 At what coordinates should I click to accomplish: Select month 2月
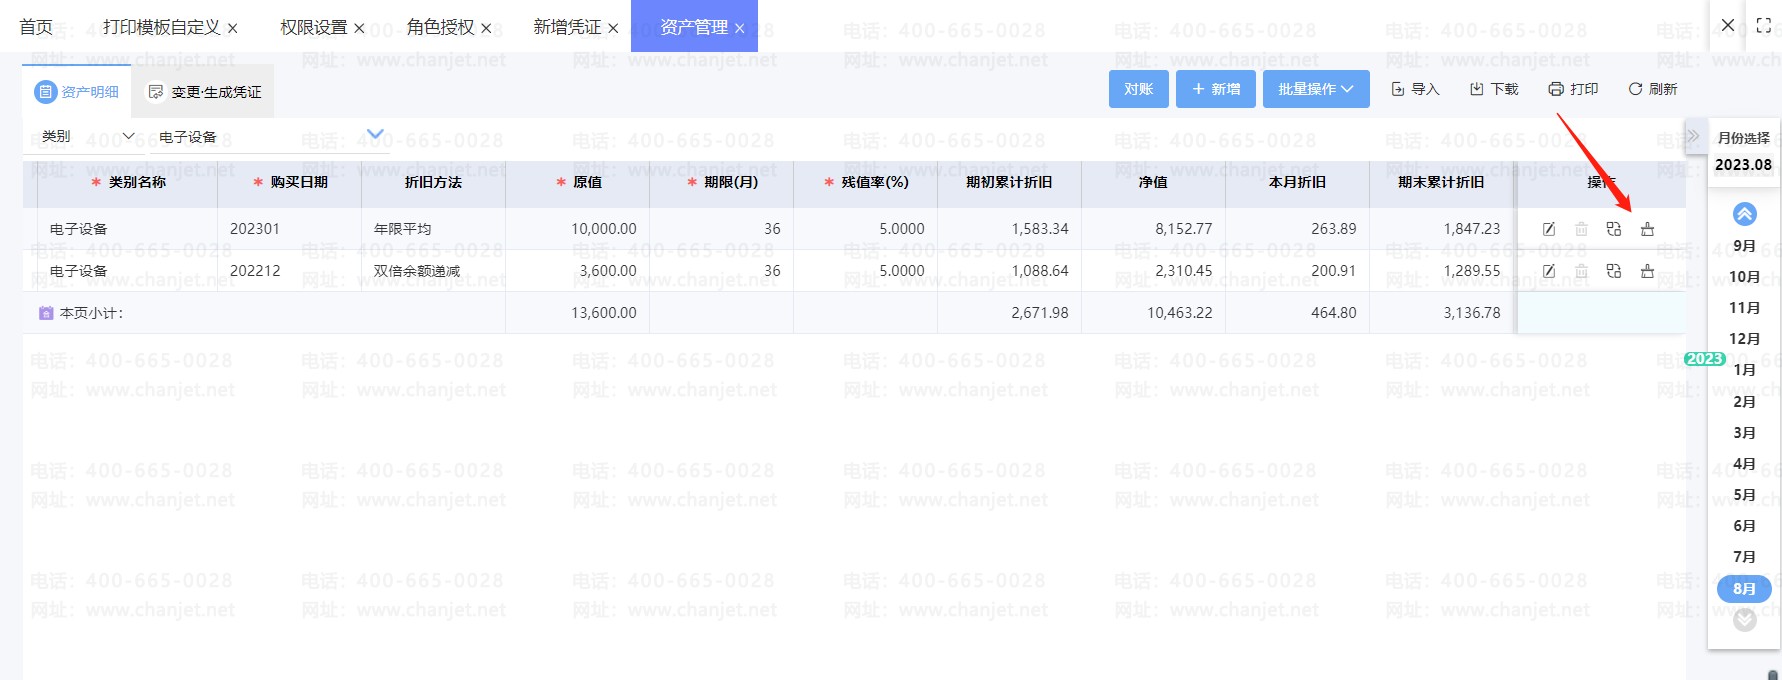click(x=1744, y=401)
